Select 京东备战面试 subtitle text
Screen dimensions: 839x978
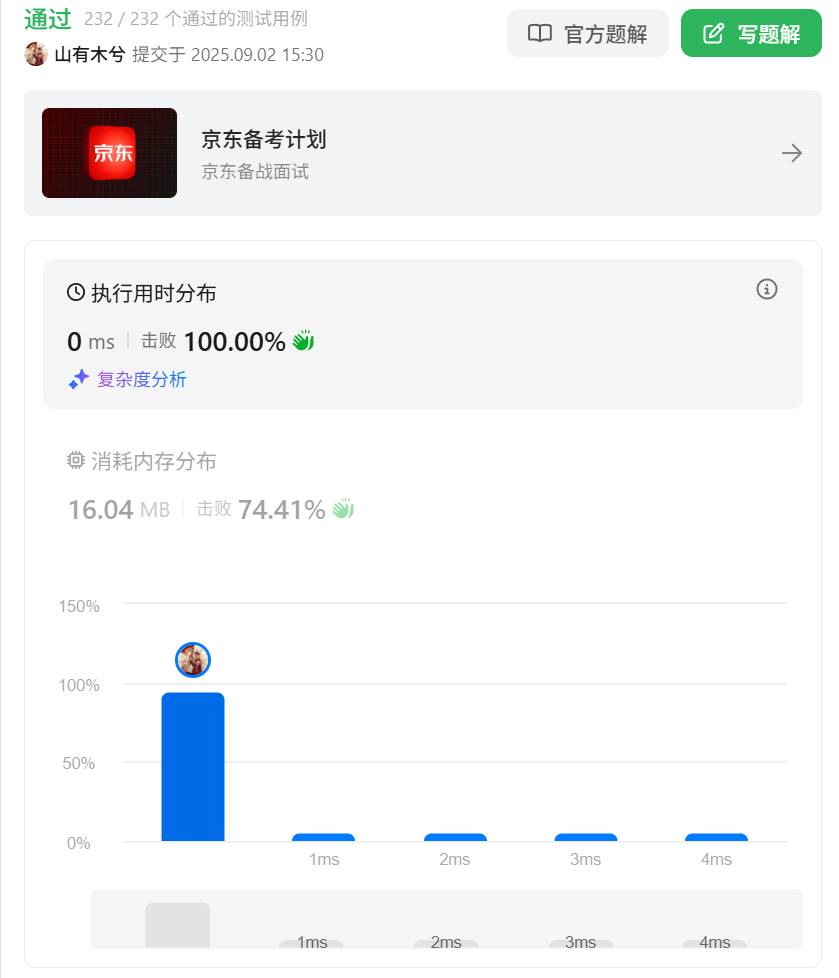(255, 172)
